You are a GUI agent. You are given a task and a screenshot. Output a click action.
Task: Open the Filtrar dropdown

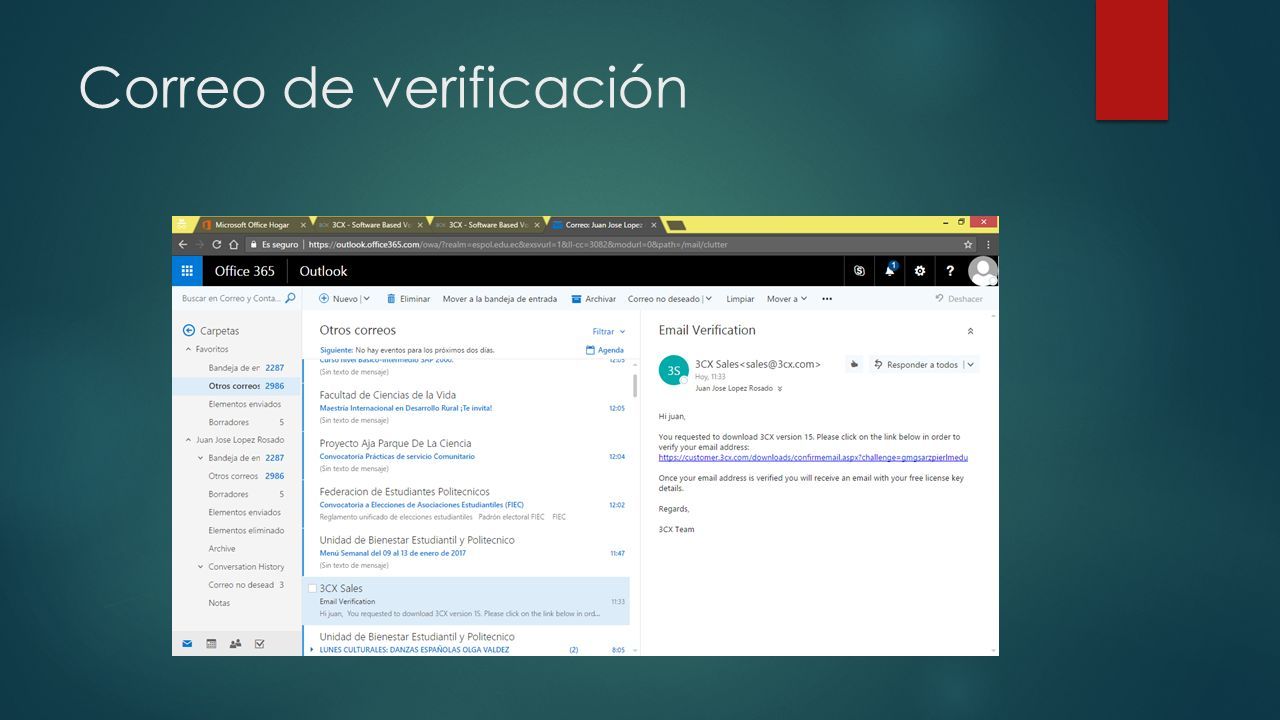tap(608, 331)
